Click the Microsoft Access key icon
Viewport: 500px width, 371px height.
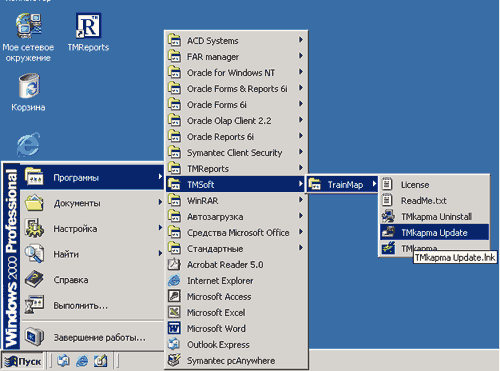(x=174, y=296)
